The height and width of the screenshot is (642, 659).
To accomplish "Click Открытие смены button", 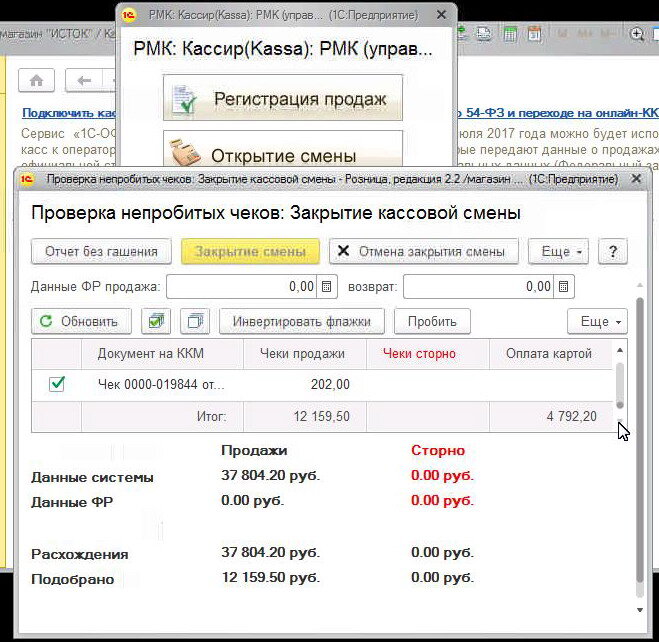I will coord(283,149).
